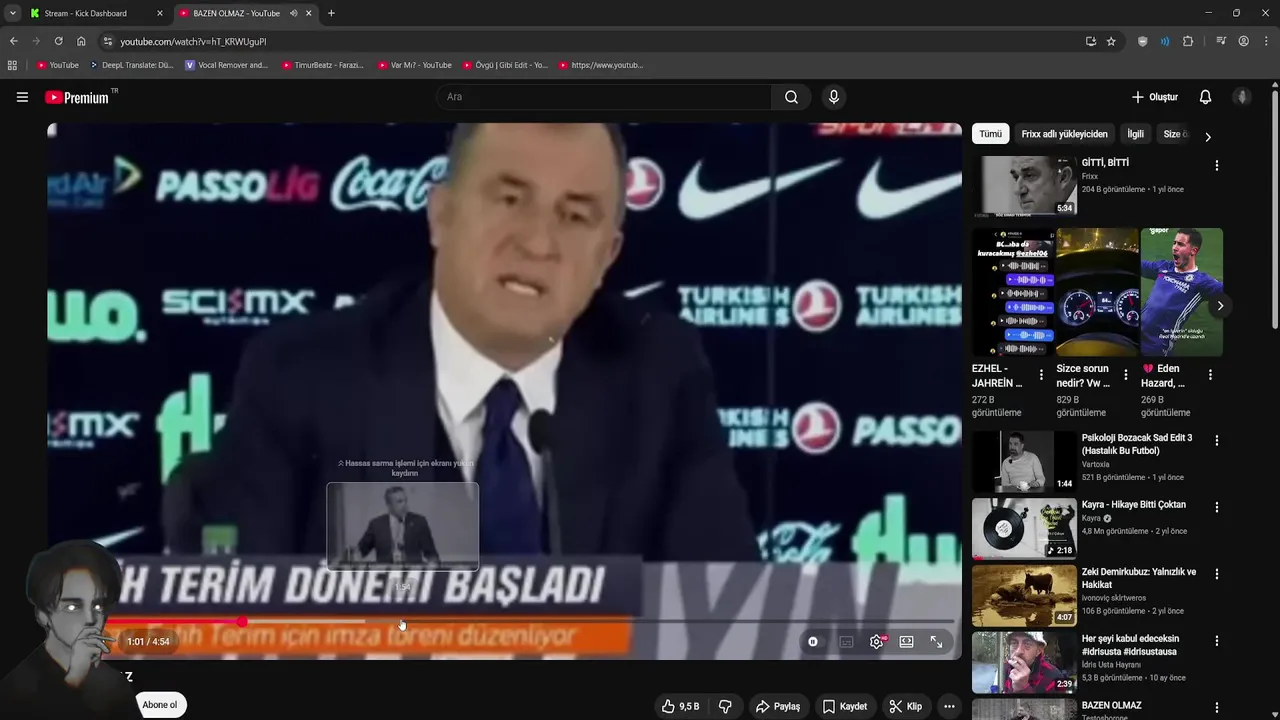1280x720 pixels.
Task: Go back to the previous page
Action: [x=13, y=41]
